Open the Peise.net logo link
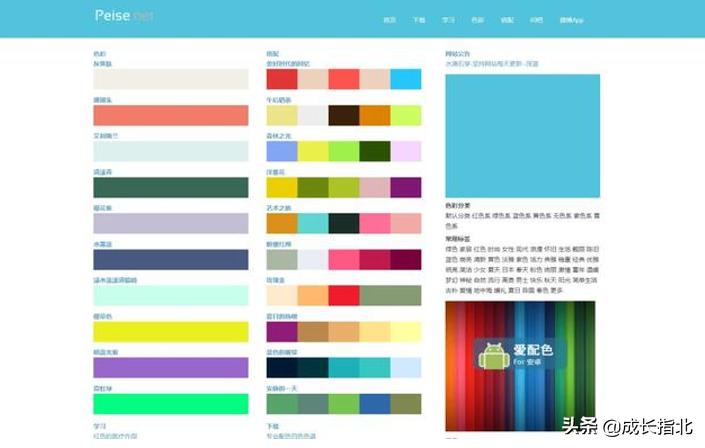Screen dimensions: 705x448 (124, 16)
